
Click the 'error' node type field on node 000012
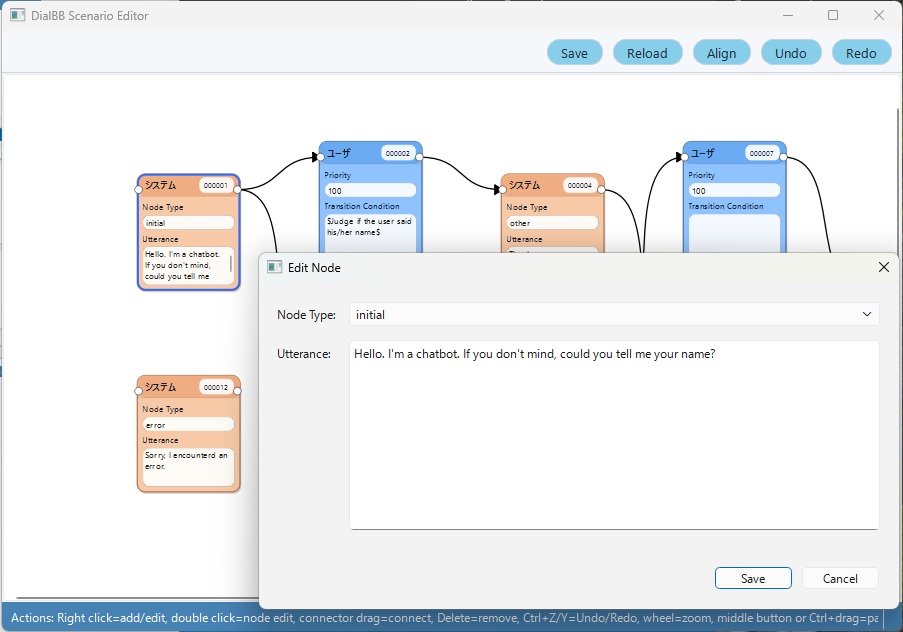(188, 425)
